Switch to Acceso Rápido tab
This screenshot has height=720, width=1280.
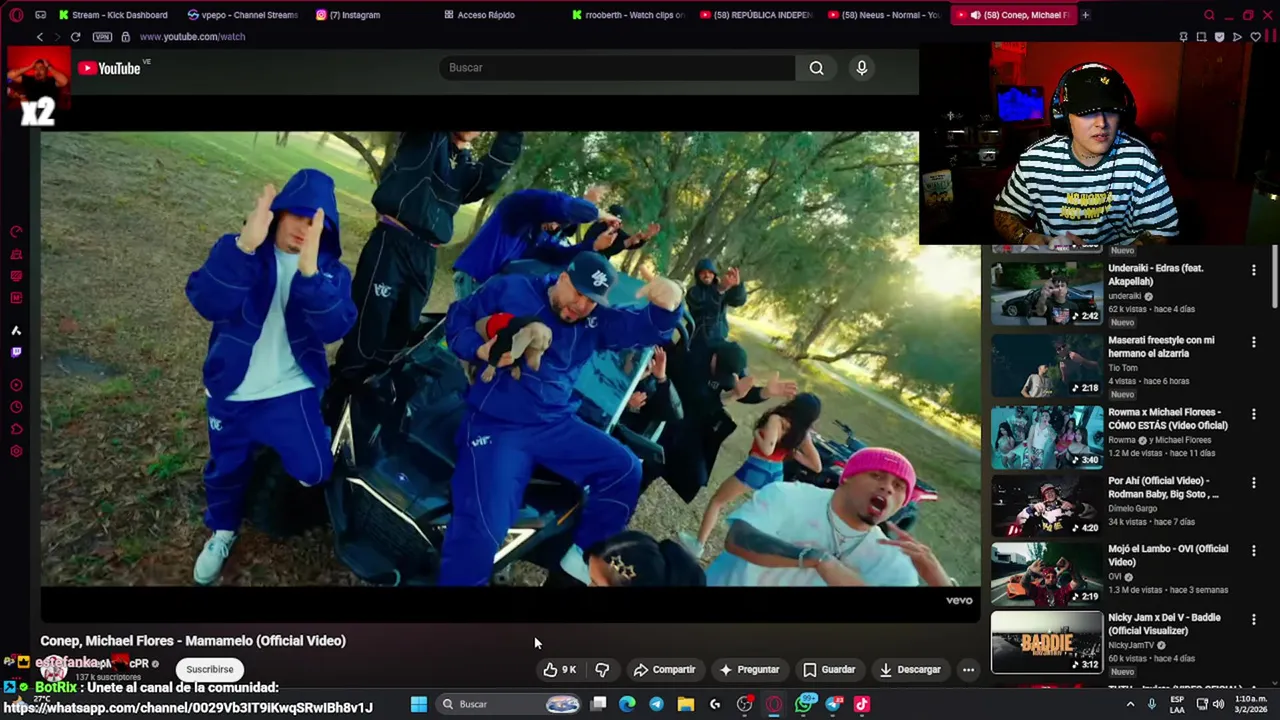479,15
